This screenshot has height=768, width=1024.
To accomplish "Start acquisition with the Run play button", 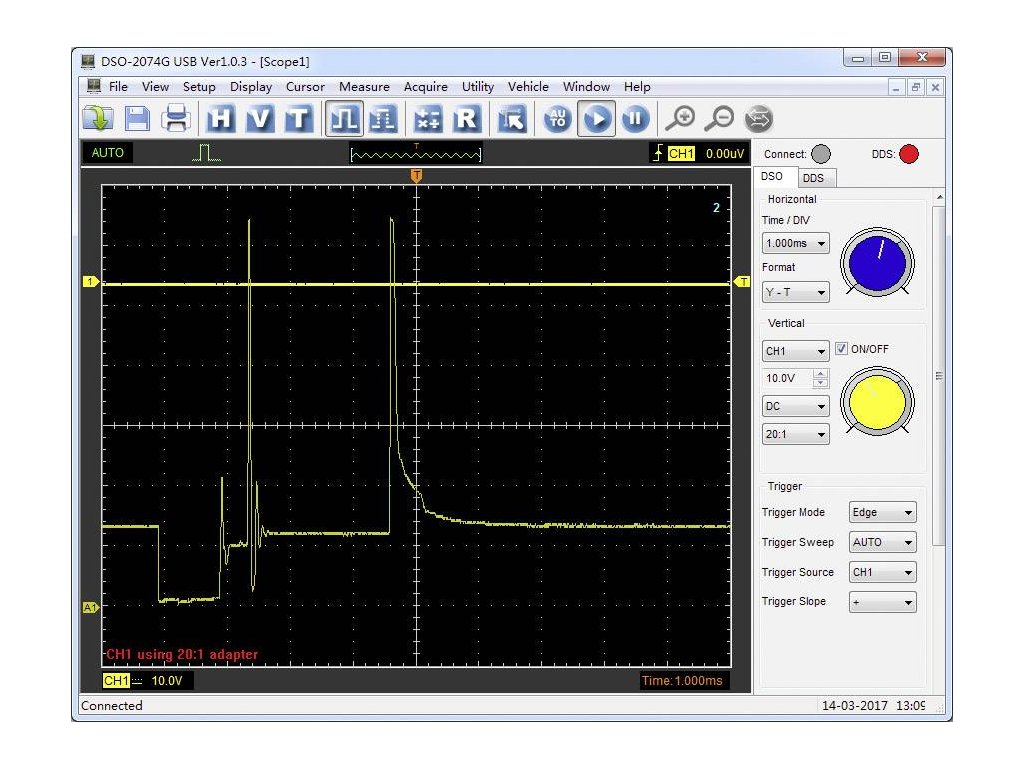I will coord(597,119).
